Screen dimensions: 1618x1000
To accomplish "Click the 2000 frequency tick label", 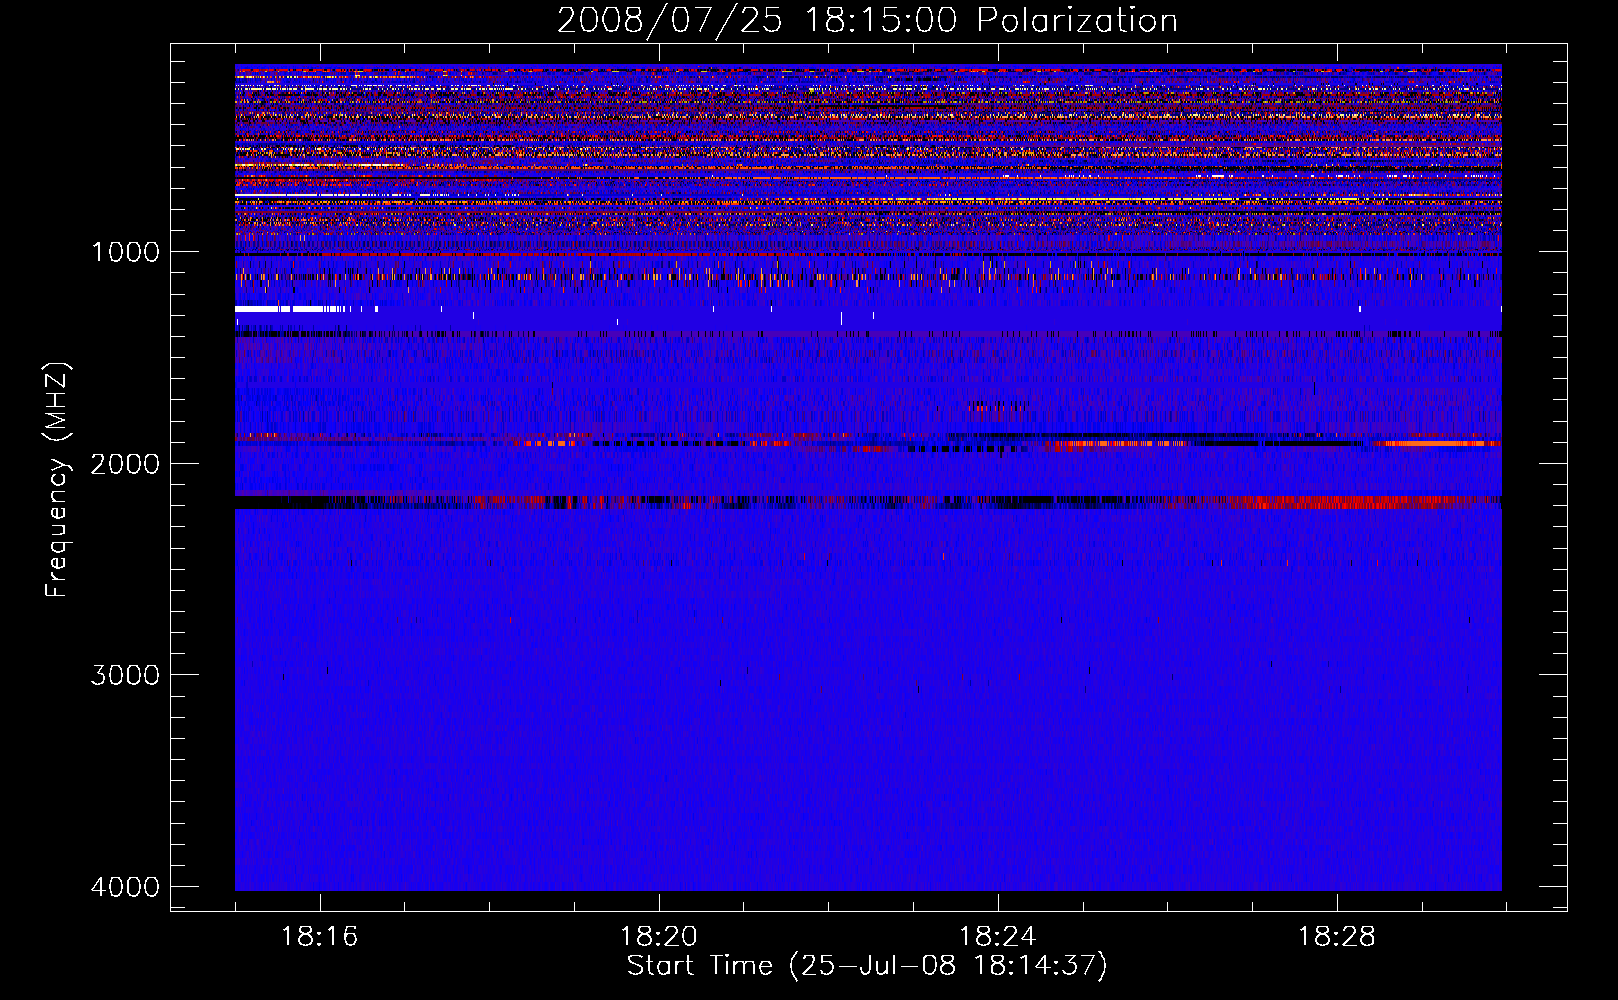I will 125,464.
